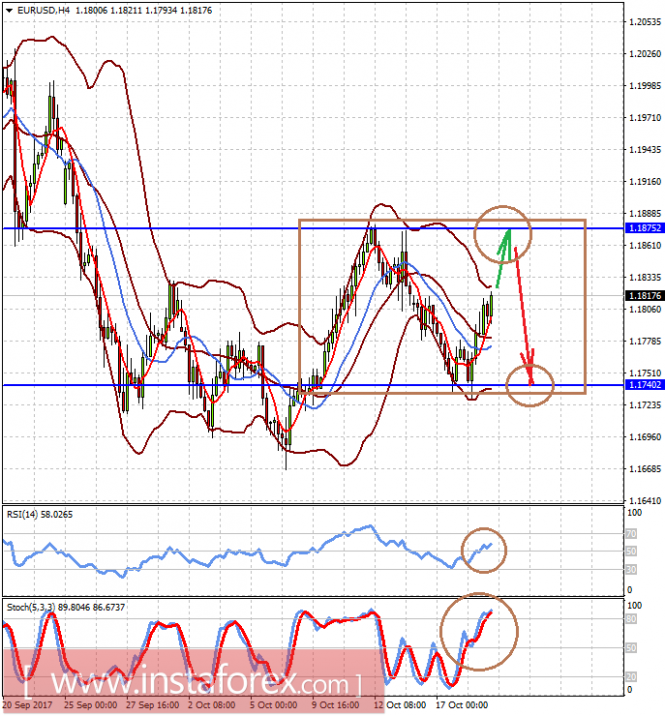
Task: Open the Stoch(5,3,3) indicator label
Action: click(x=65, y=607)
